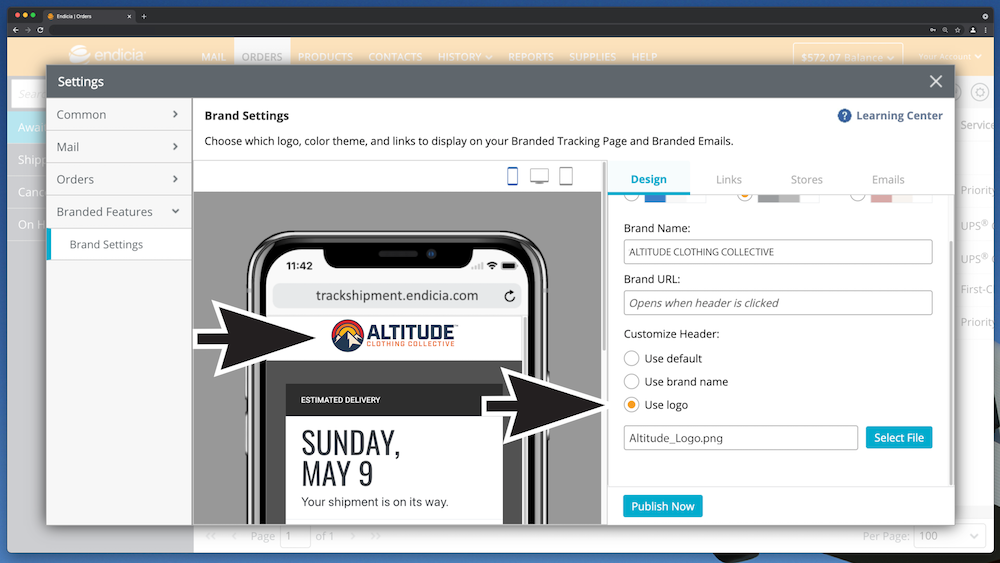
Task: Click the browser forward arrow
Action: click(x=27, y=30)
